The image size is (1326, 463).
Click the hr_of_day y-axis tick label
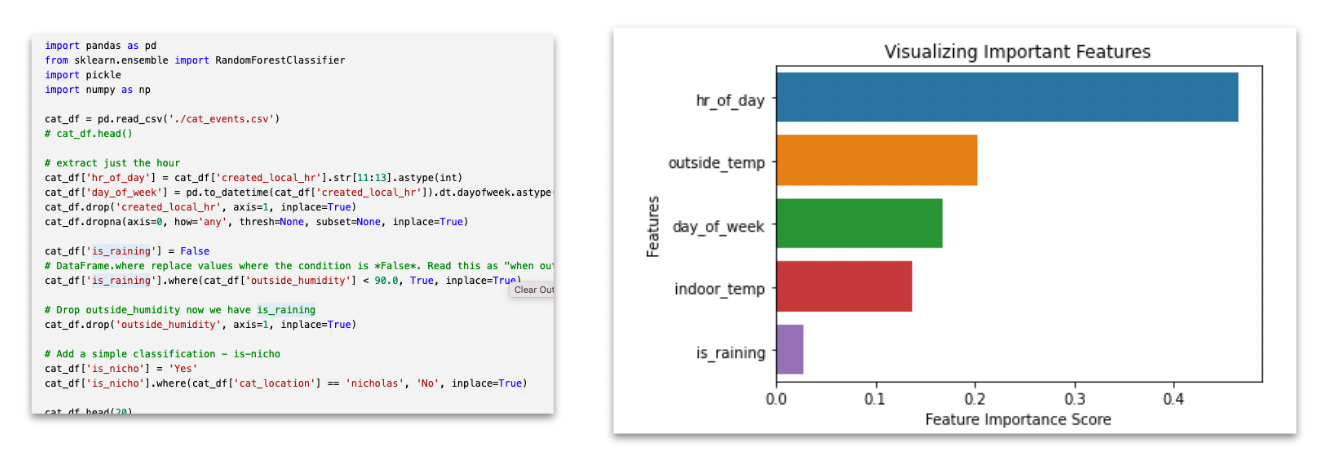[730, 99]
